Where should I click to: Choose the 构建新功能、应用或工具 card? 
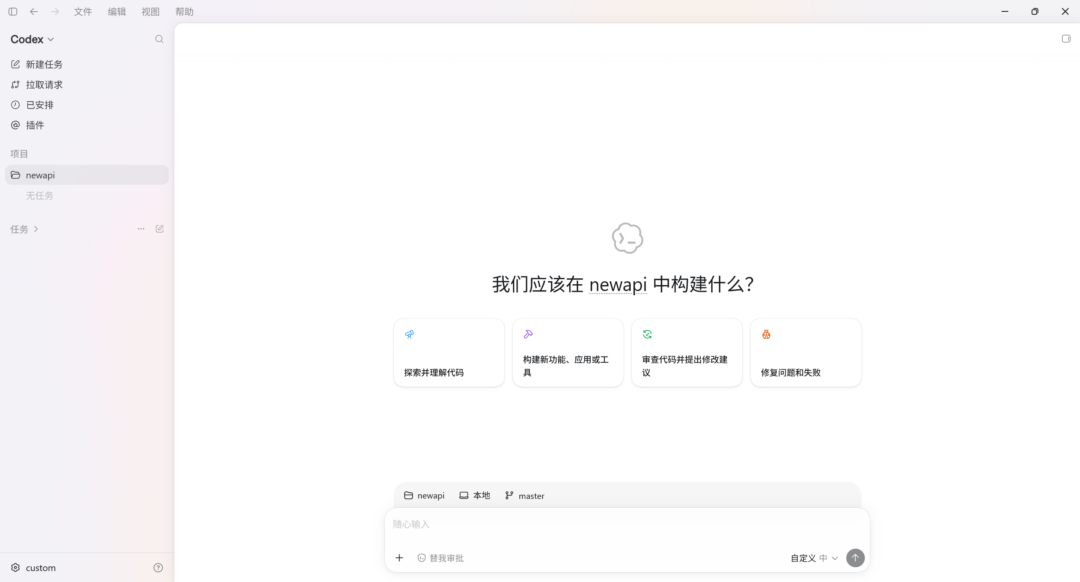568,353
